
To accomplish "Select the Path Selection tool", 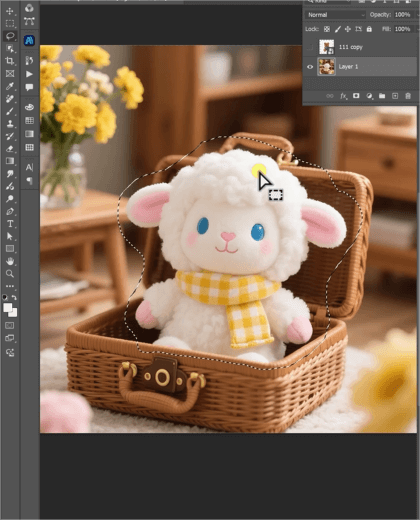I will [x=10, y=236].
